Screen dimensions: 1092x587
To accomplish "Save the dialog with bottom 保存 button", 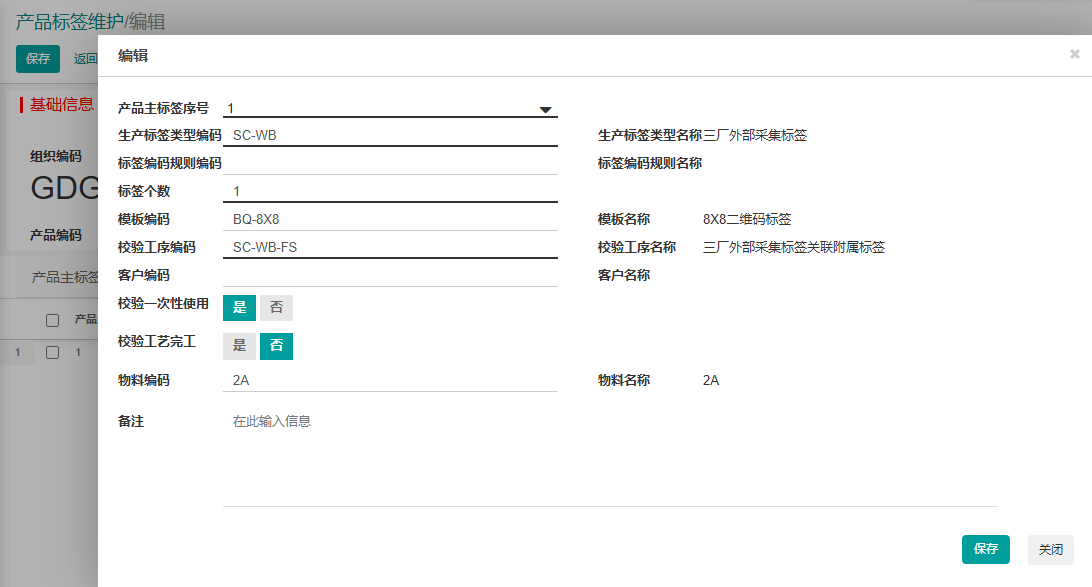I will (985, 549).
